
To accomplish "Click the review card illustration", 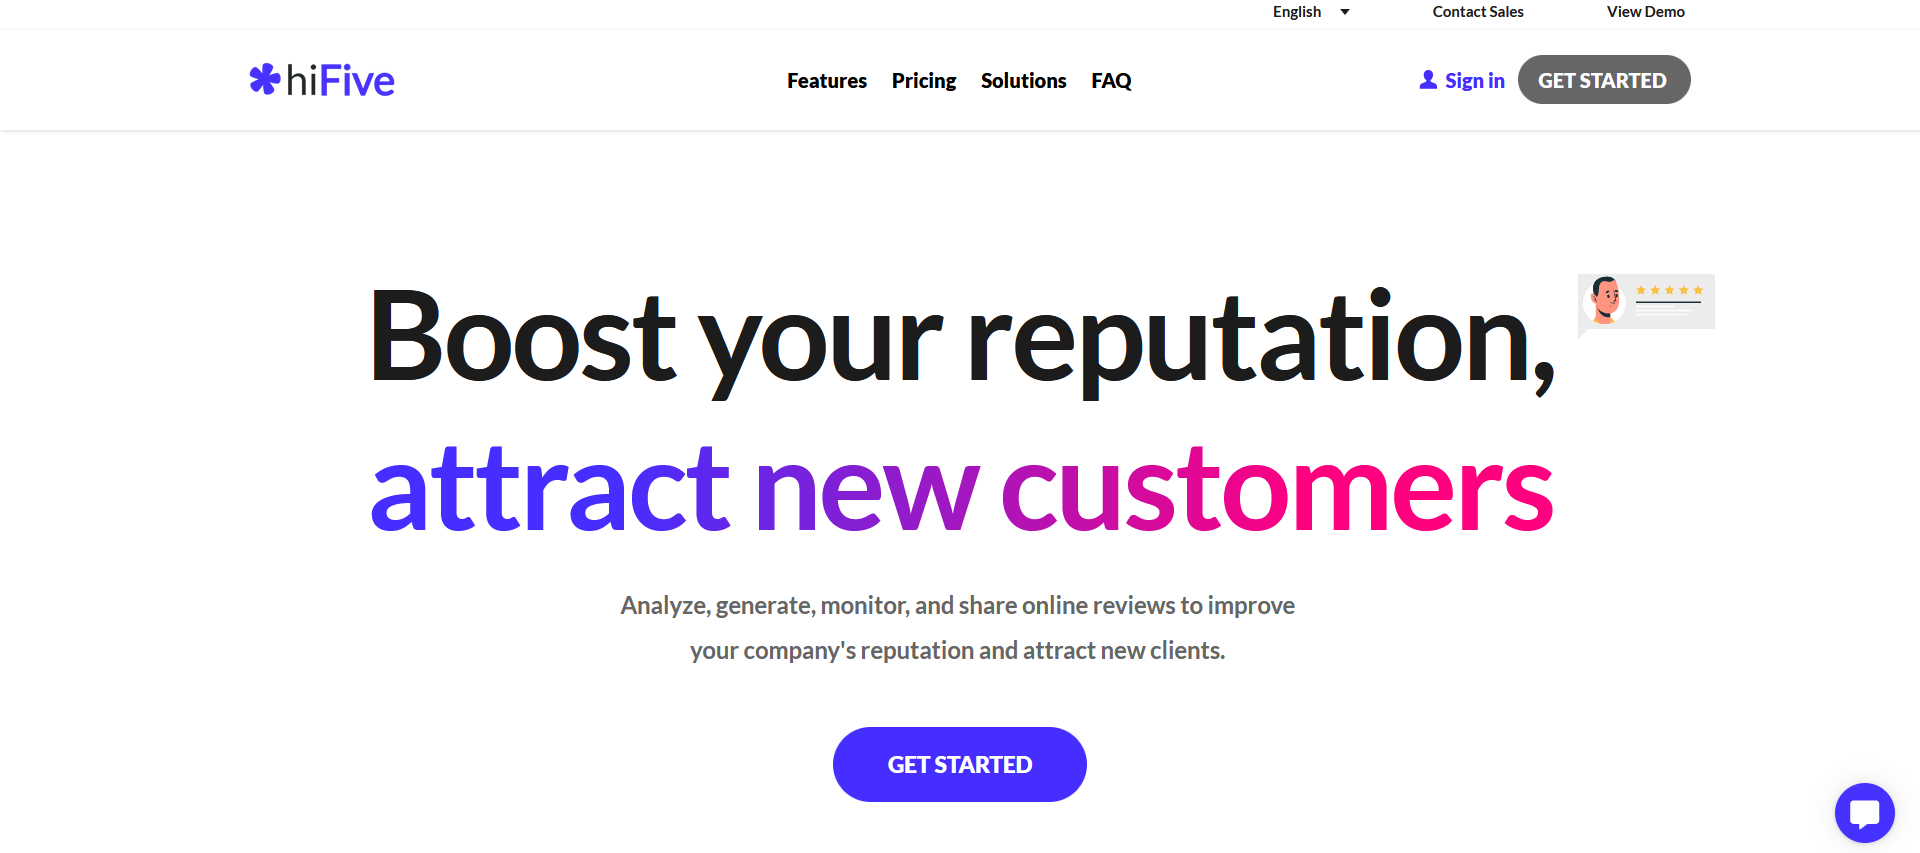I will pos(1645,302).
